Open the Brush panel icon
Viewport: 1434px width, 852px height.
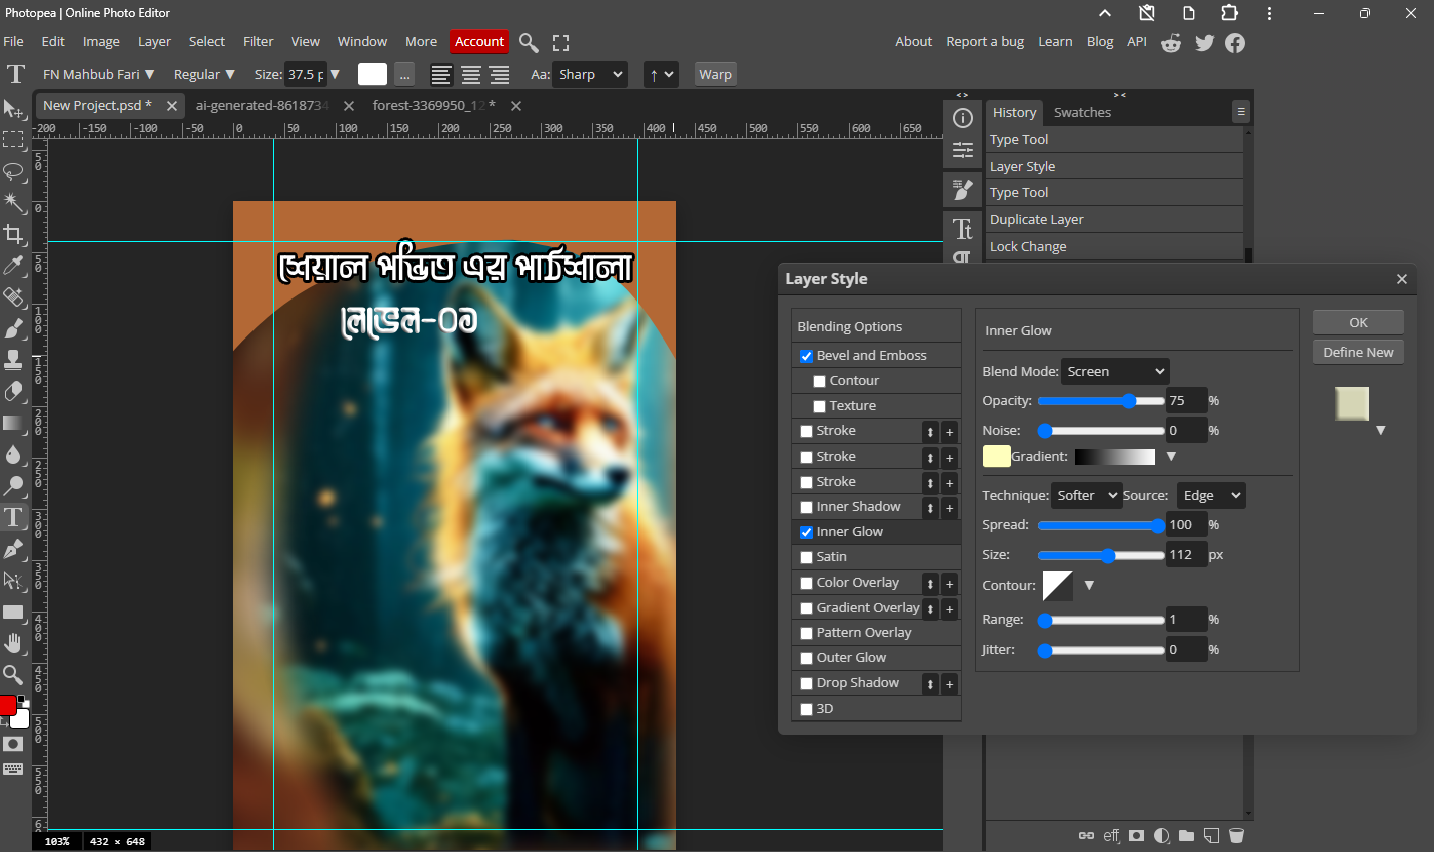click(x=963, y=189)
